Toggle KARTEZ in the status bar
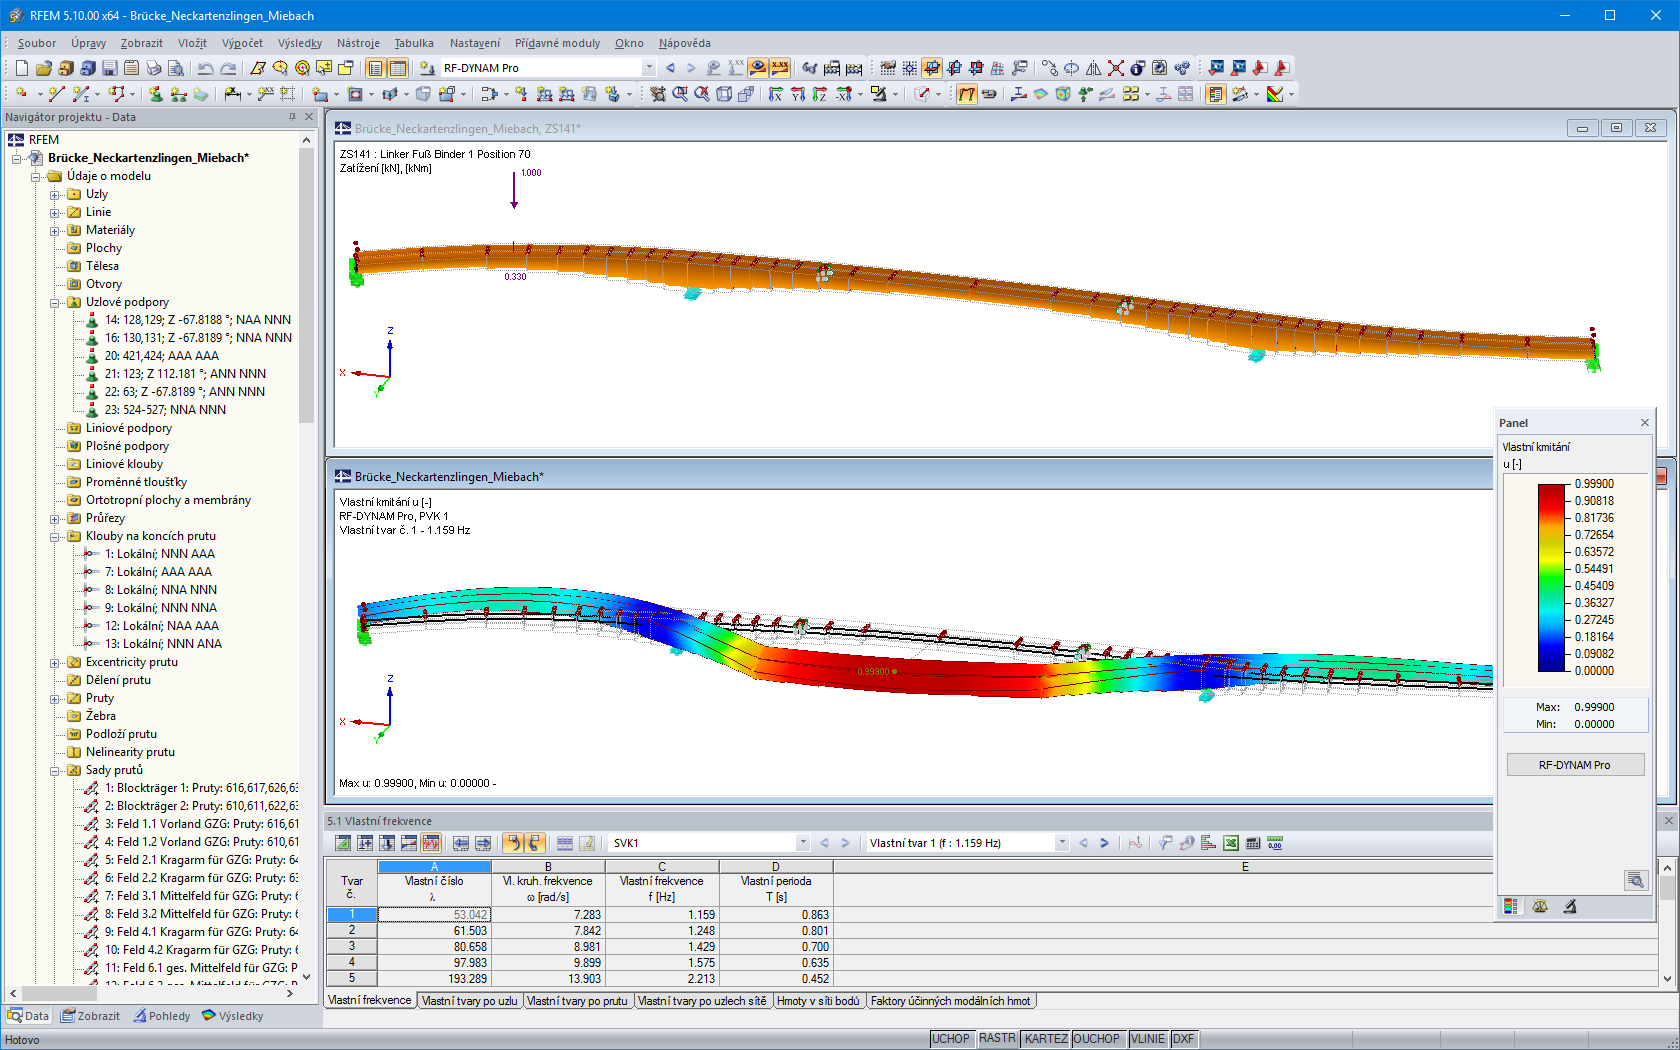Image resolution: width=1680 pixels, height=1050 pixels. click(x=1046, y=1039)
